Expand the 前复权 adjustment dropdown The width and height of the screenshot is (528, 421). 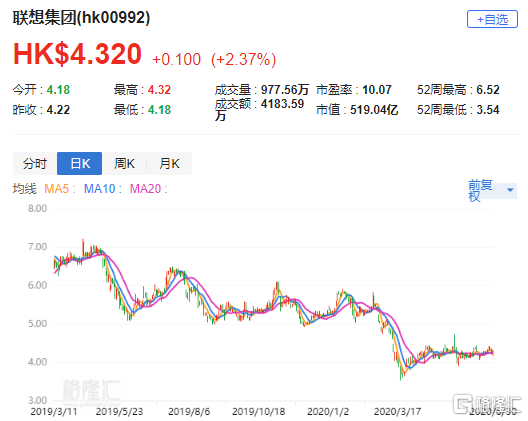pyautogui.click(x=492, y=191)
